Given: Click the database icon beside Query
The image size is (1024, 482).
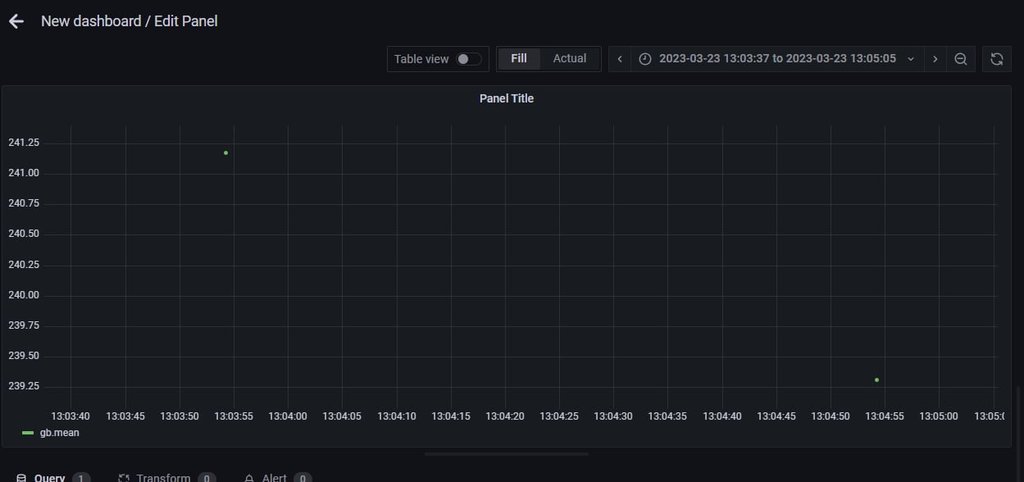Looking at the screenshot, I should pos(21,478).
